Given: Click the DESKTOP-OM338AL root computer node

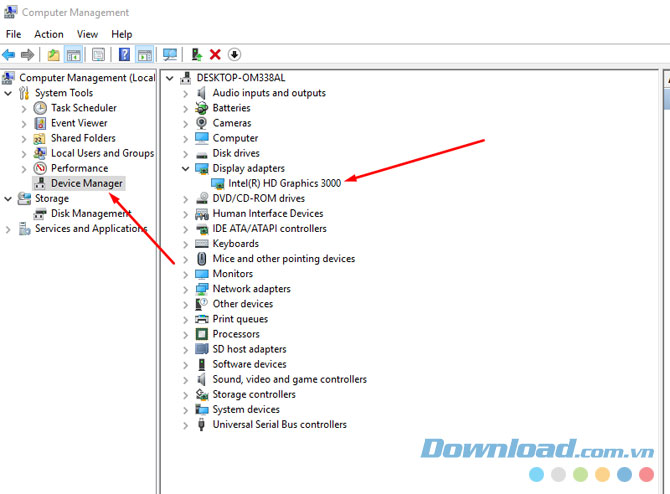Looking at the screenshot, I should [x=240, y=78].
